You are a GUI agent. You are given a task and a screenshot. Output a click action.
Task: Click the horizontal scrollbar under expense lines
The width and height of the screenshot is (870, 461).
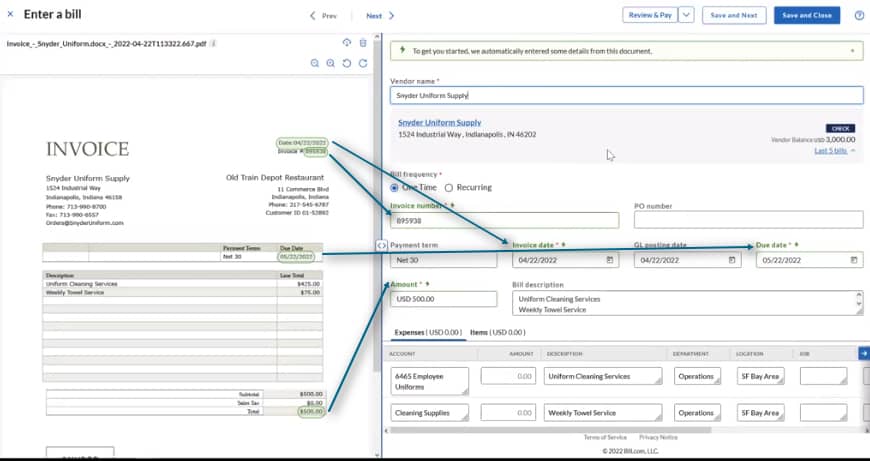click(550, 429)
